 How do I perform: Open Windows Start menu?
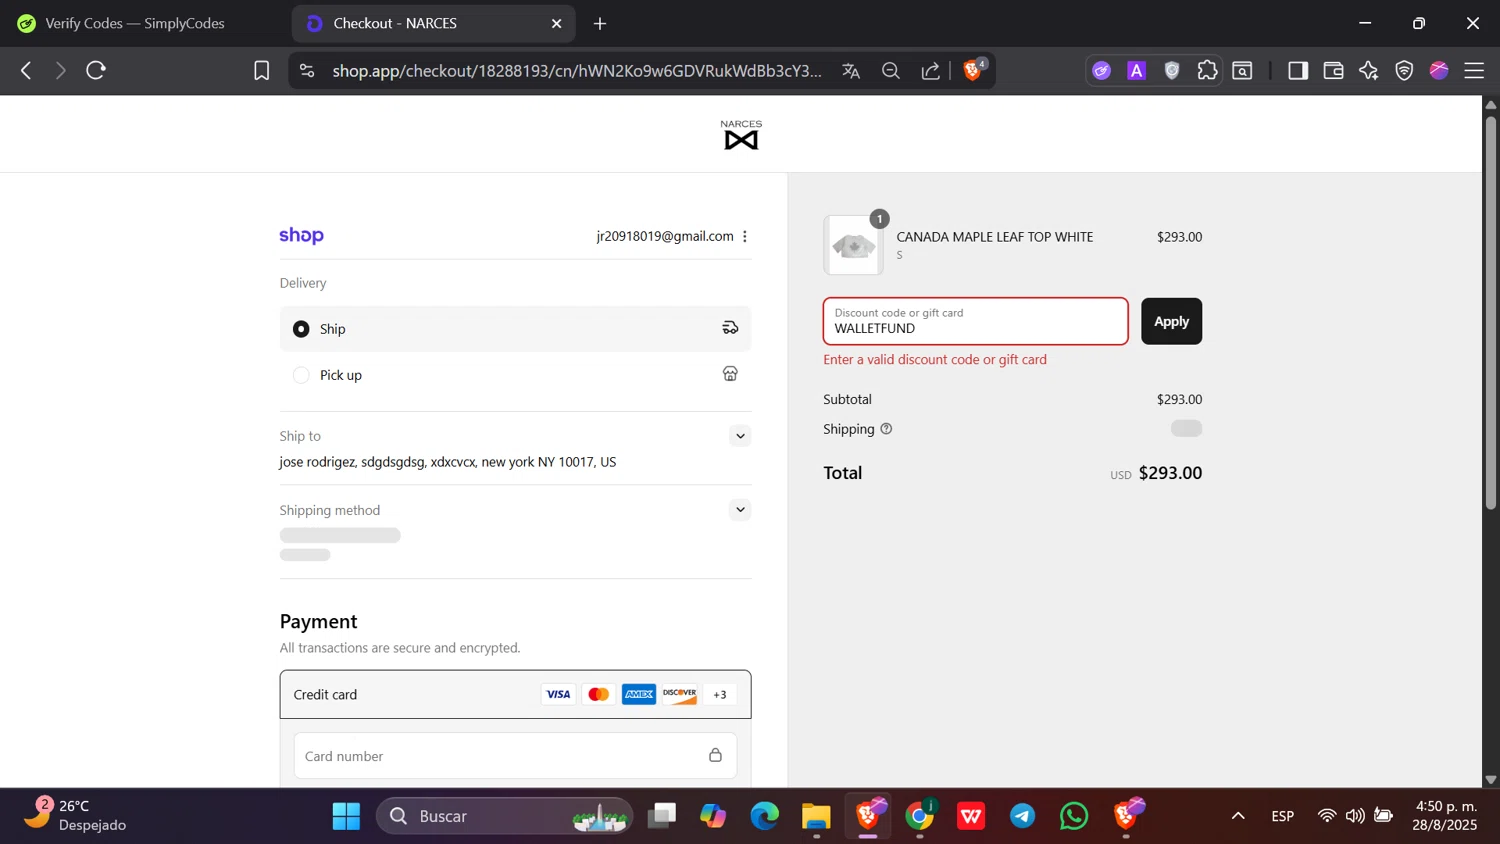(x=346, y=817)
